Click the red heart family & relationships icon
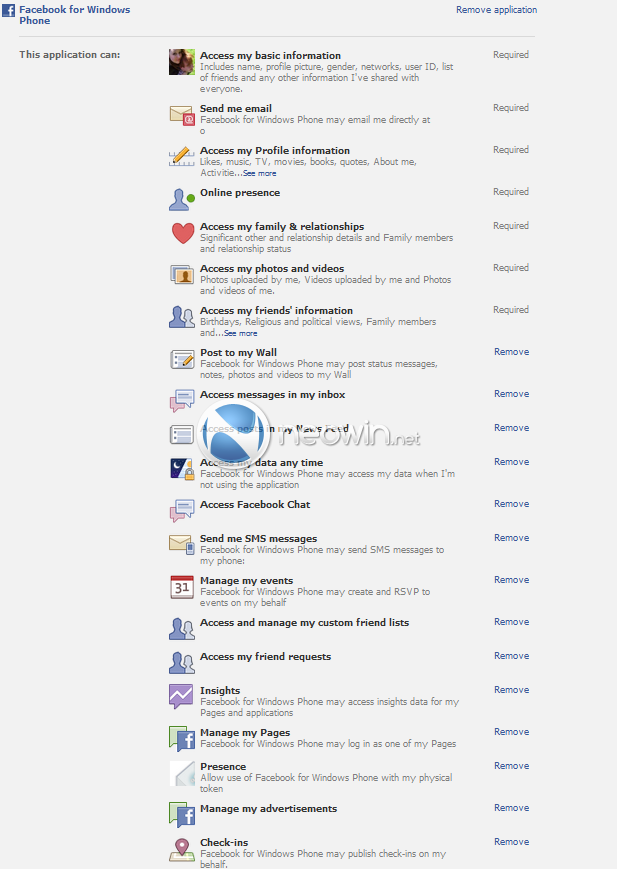Image resolution: width=617 pixels, height=869 pixels. (x=182, y=233)
